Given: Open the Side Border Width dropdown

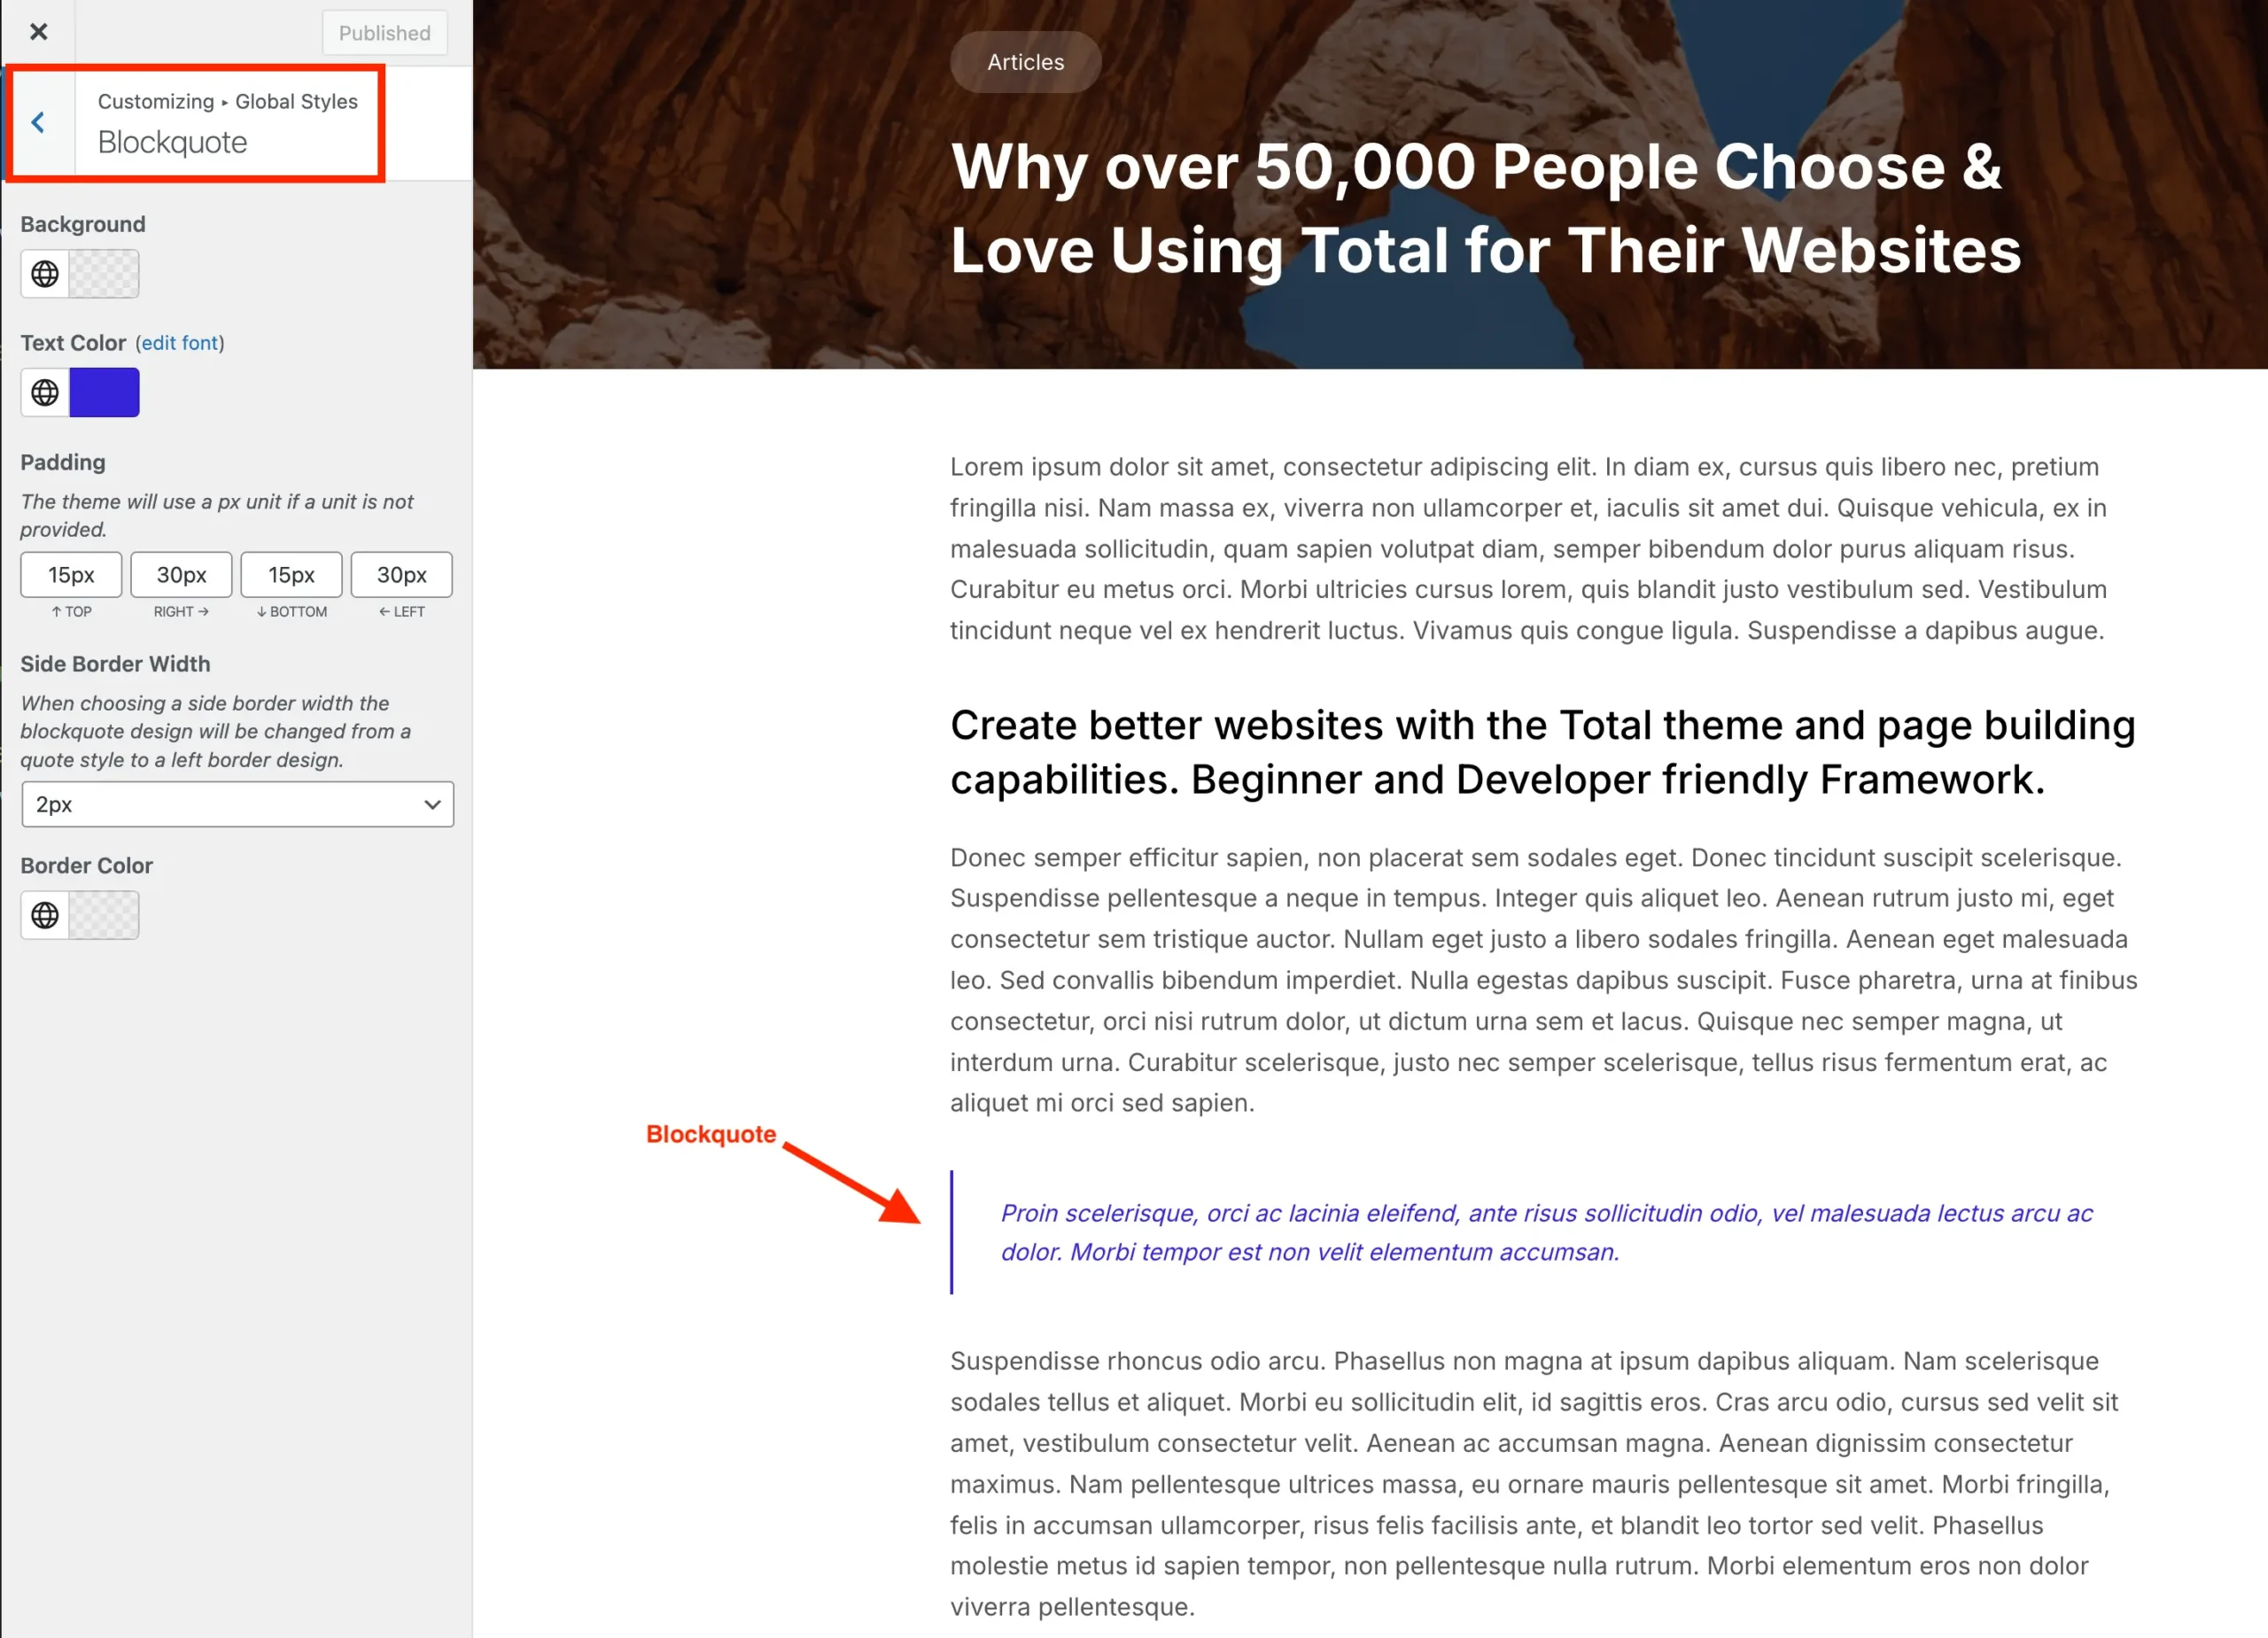Looking at the screenshot, I should pos(238,804).
